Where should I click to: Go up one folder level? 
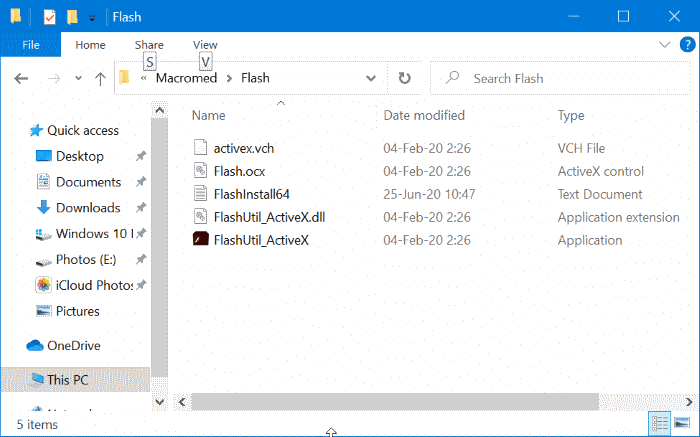(100, 79)
